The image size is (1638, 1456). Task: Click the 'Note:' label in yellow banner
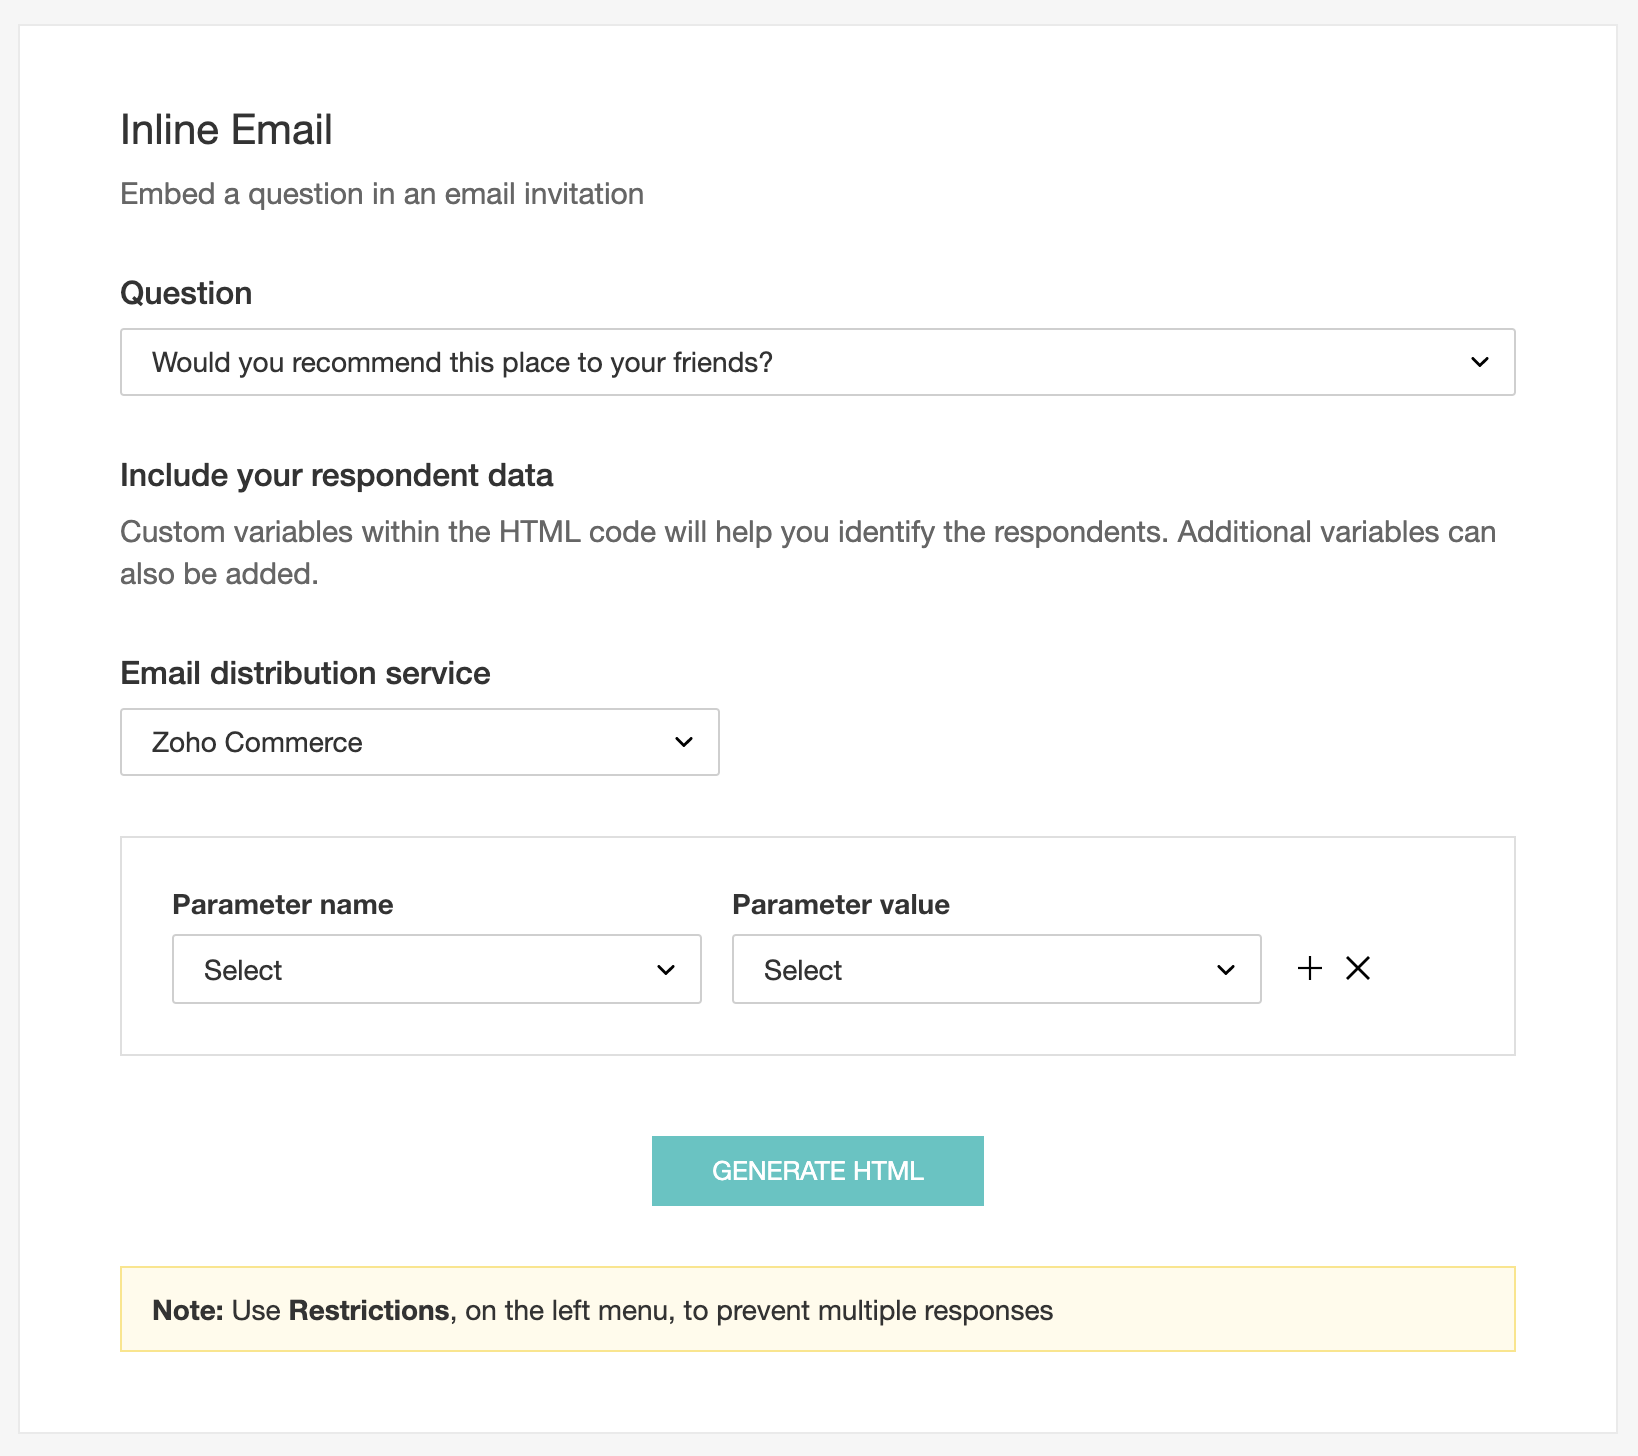click(x=187, y=1311)
